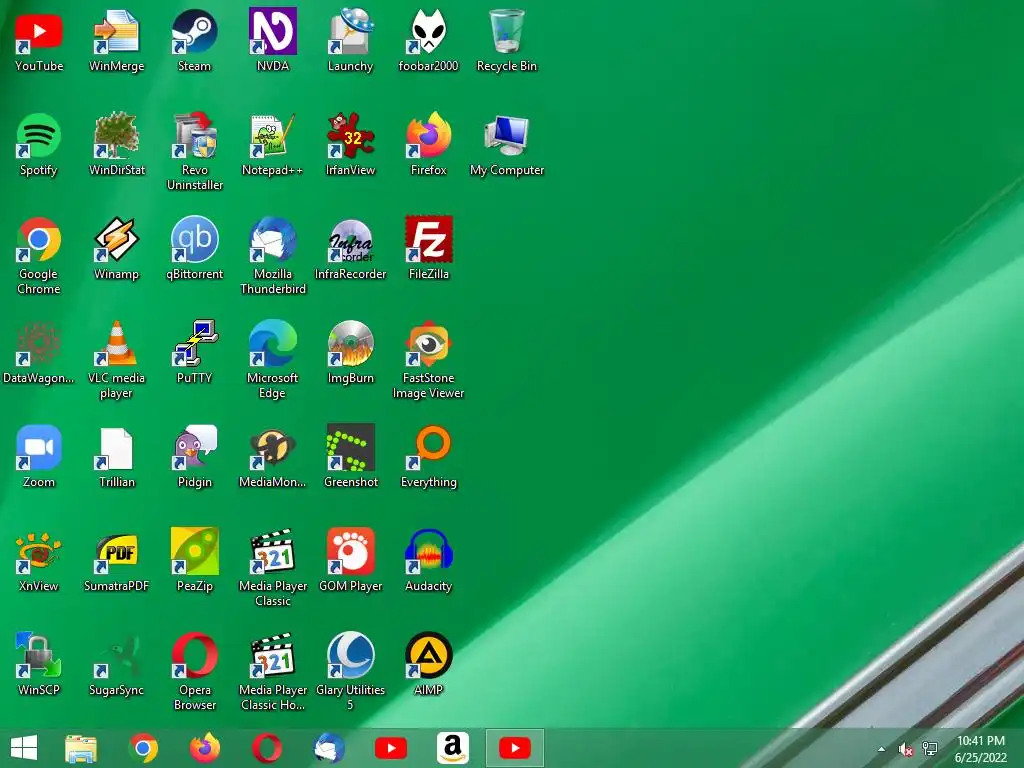Show hidden system tray icons
This screenshot has height=768, width=1024.
point(882,749)
